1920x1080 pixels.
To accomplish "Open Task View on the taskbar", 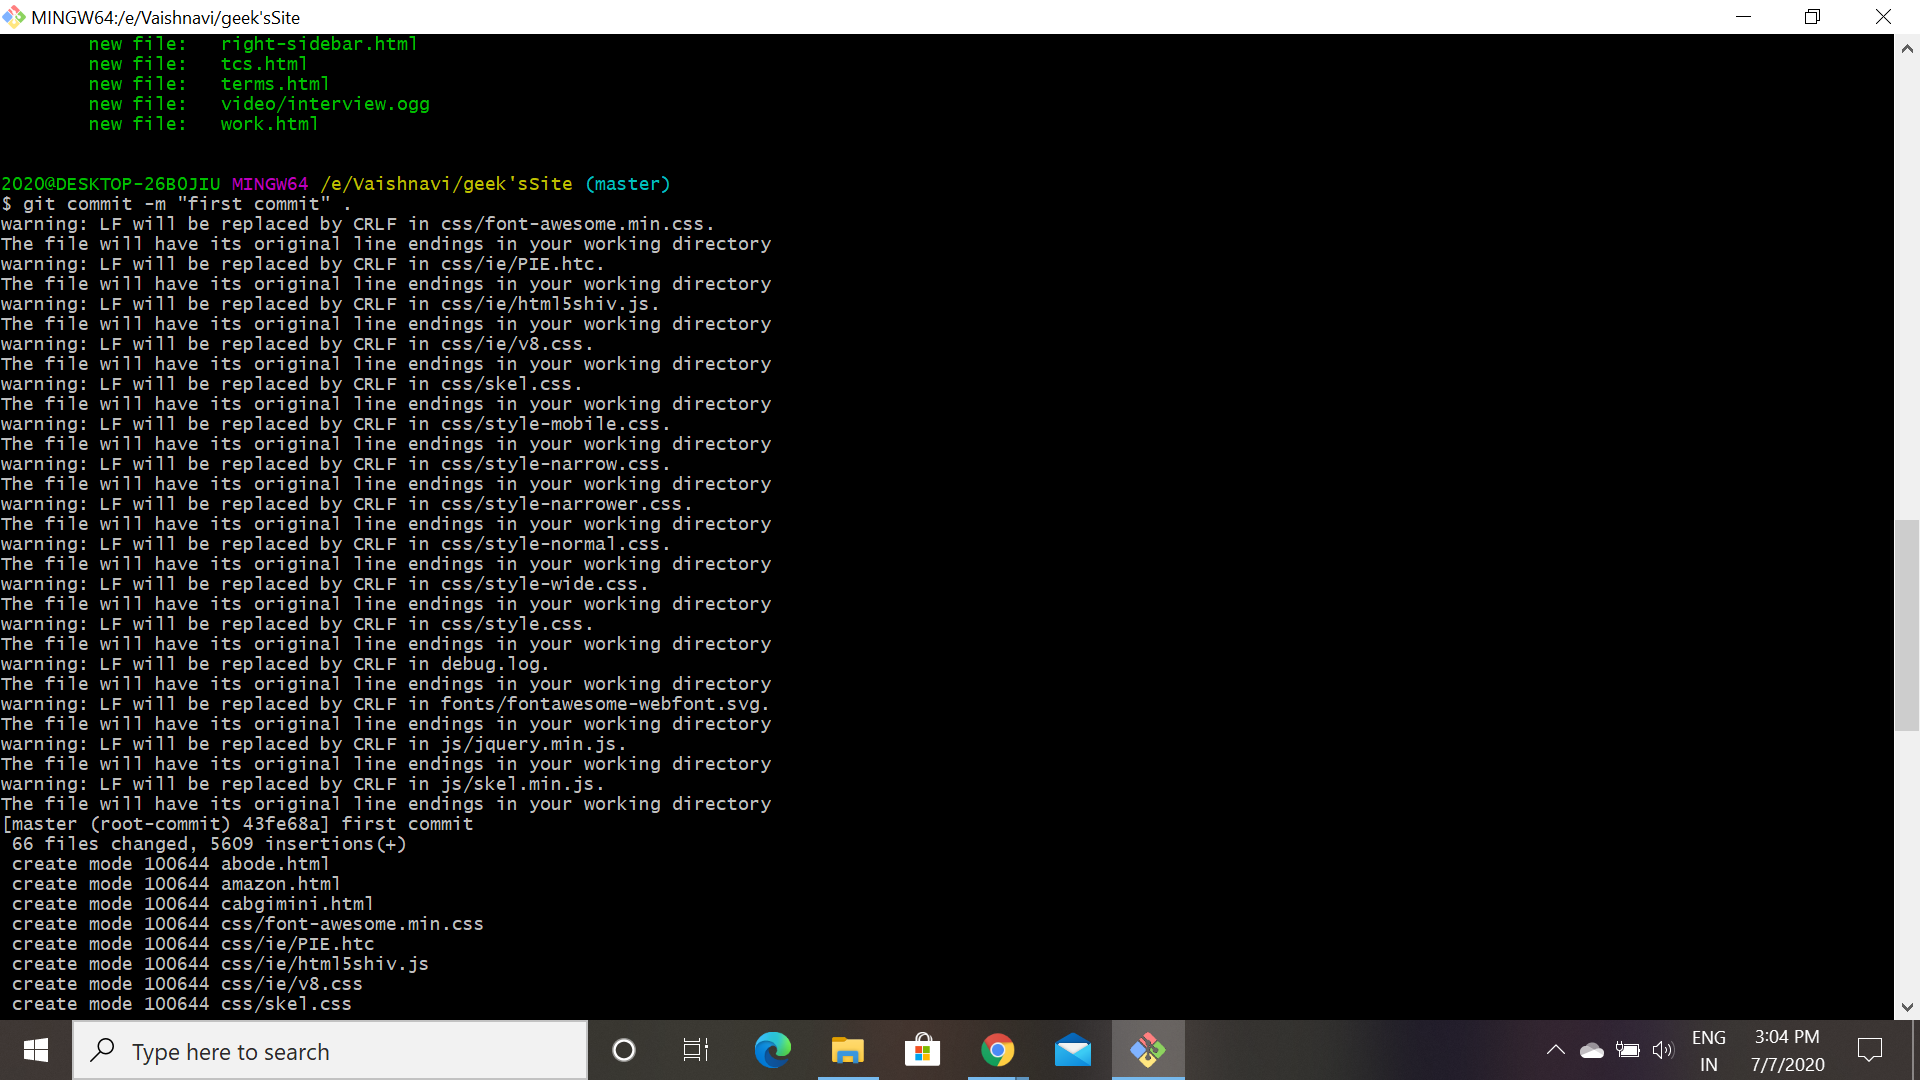I will 695,1050.
